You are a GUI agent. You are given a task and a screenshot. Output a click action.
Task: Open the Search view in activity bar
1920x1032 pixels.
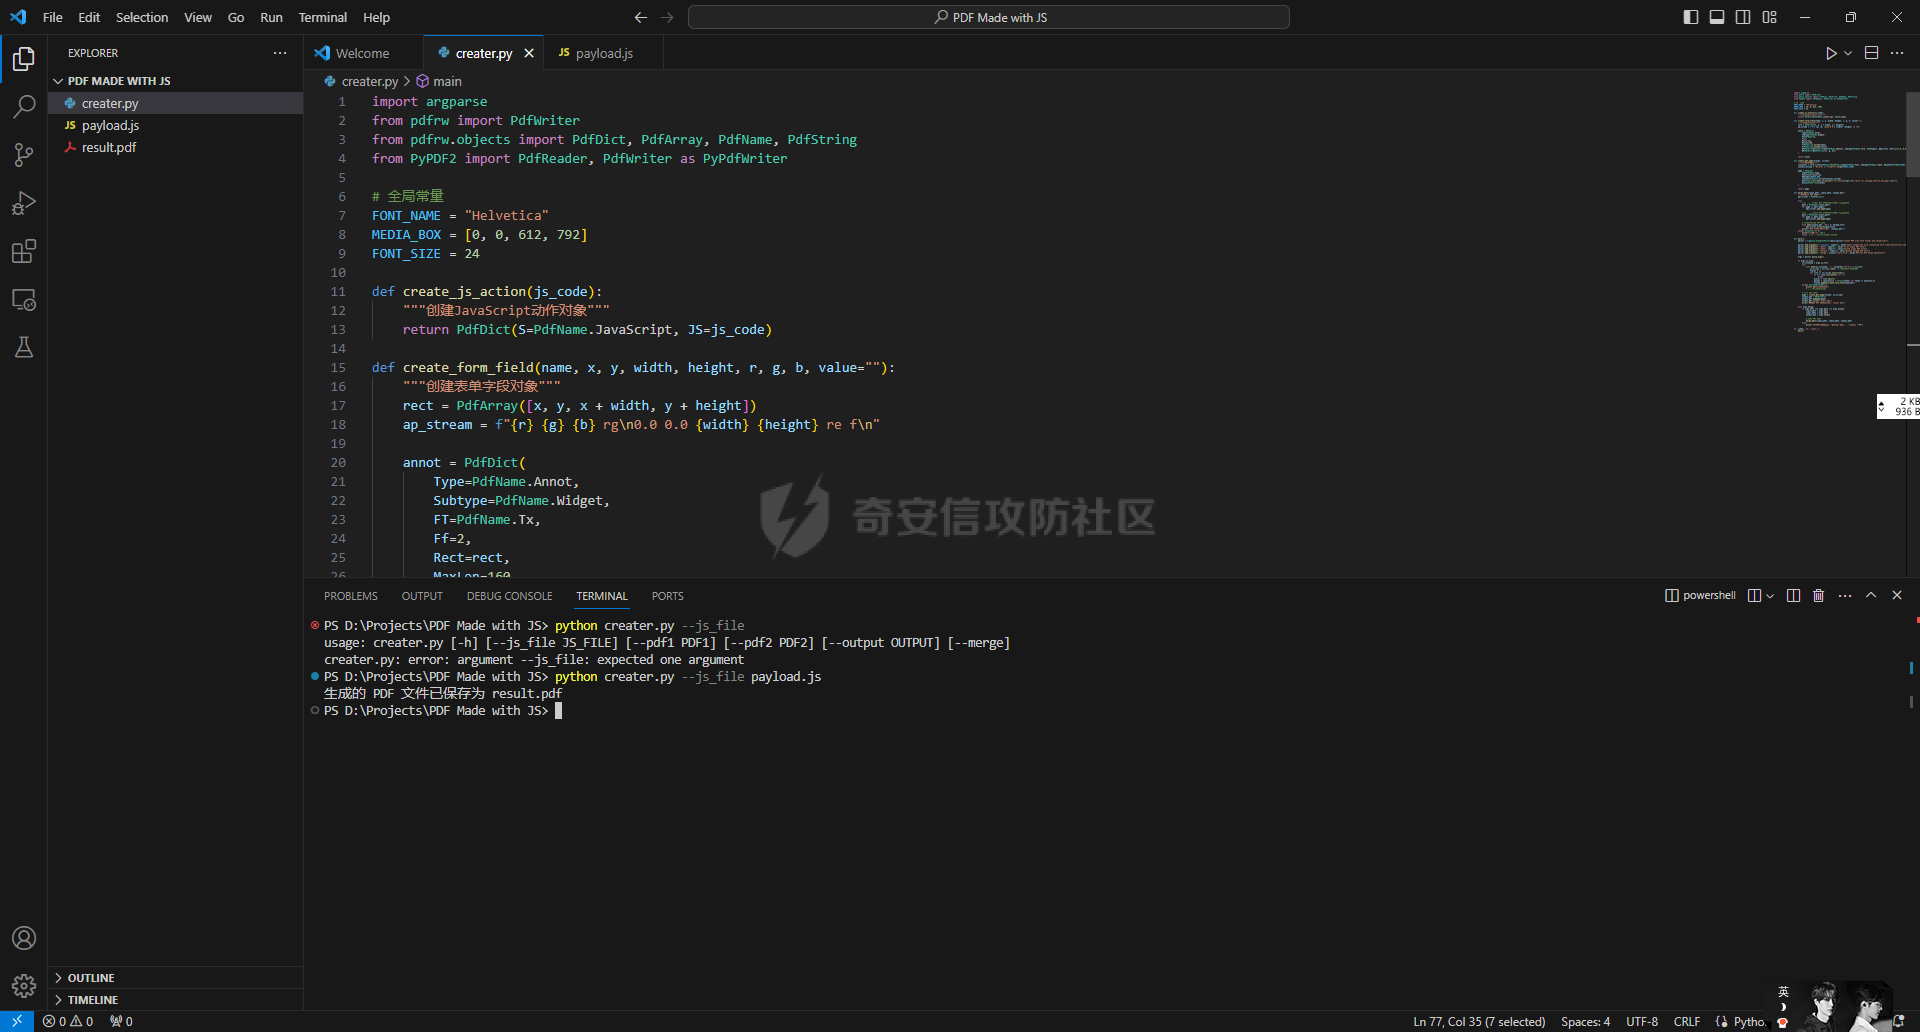pyautogui.click(x=24, y=106)
